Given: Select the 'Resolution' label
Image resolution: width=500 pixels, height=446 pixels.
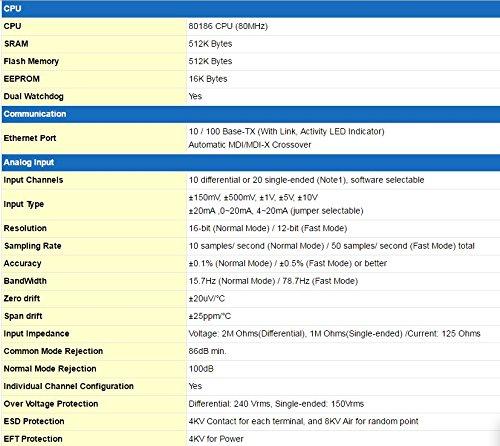Looking at the screenshot, I should point(25,228).
